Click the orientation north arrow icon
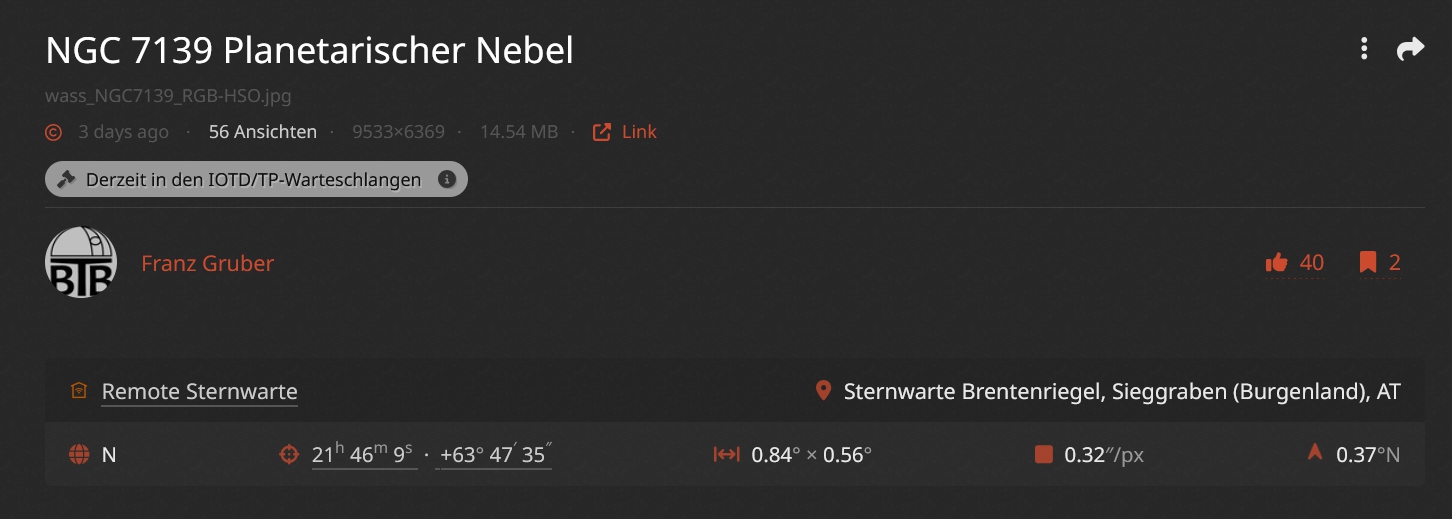Screen dimensions: 1452x519 click(x=1315, y=453)
